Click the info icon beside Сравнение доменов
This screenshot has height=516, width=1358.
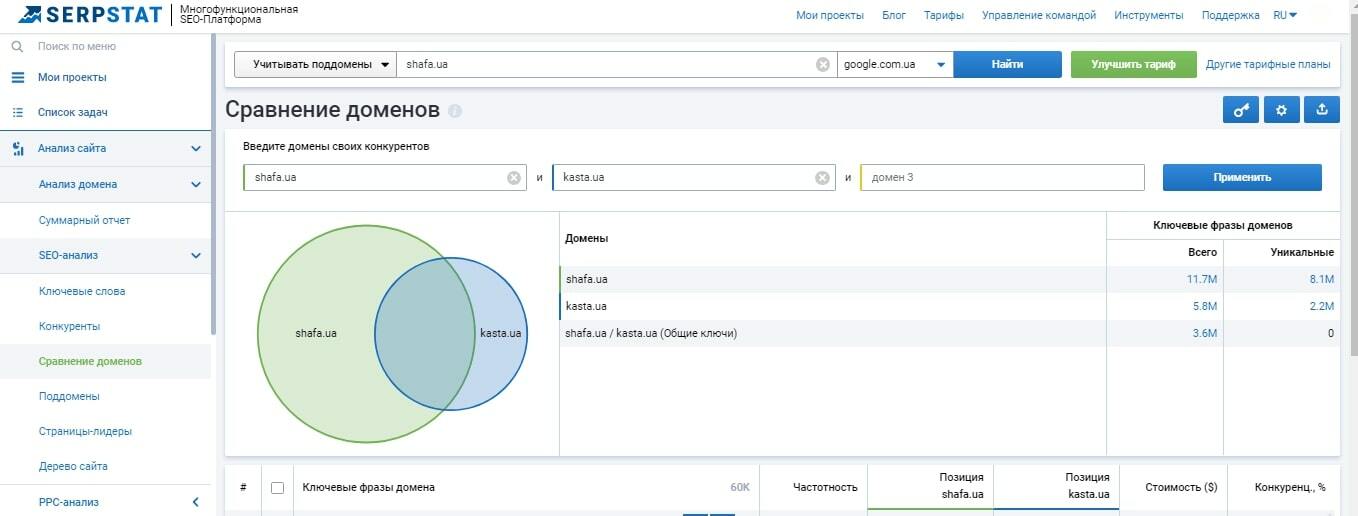coord(455,111)
